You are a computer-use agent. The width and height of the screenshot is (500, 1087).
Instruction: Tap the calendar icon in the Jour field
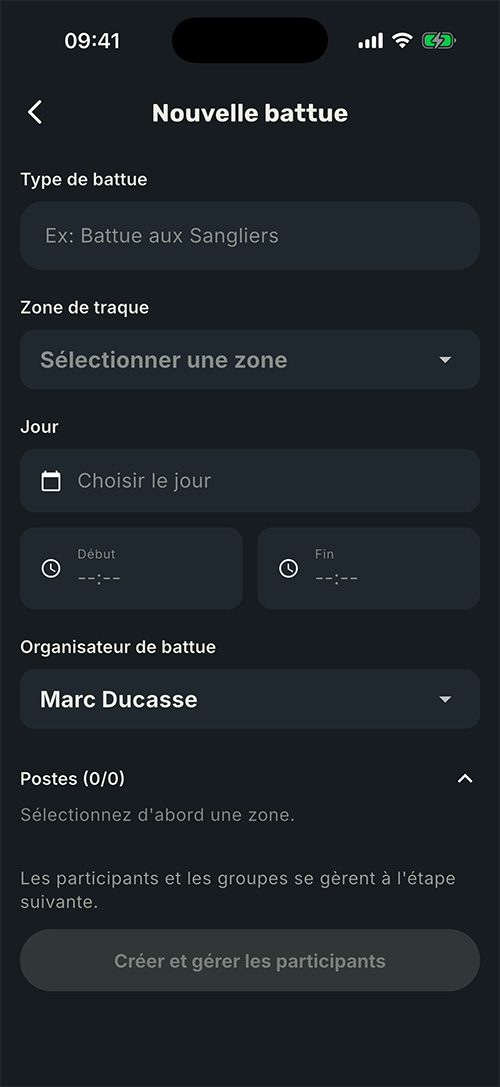(51, 480)
